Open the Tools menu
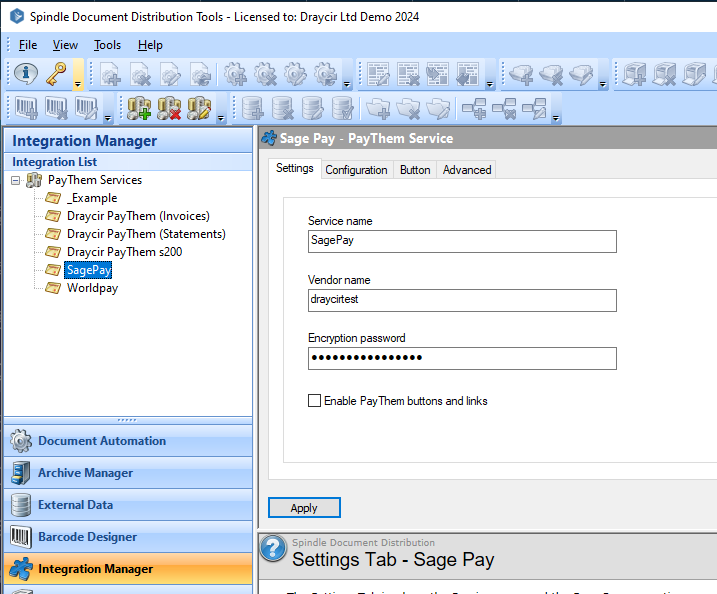This screenshot has height=594, width=717. click(x=107, y=45)
